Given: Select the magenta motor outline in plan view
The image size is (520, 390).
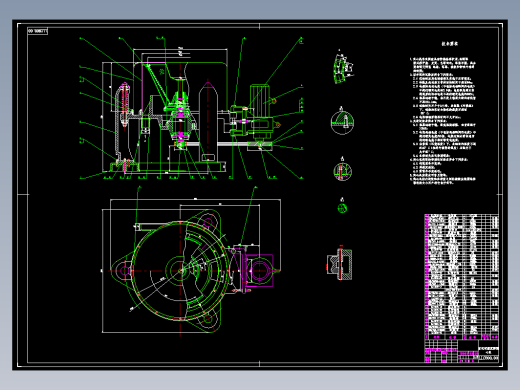Looking at the screenshot, I should [x=259, y=270].
